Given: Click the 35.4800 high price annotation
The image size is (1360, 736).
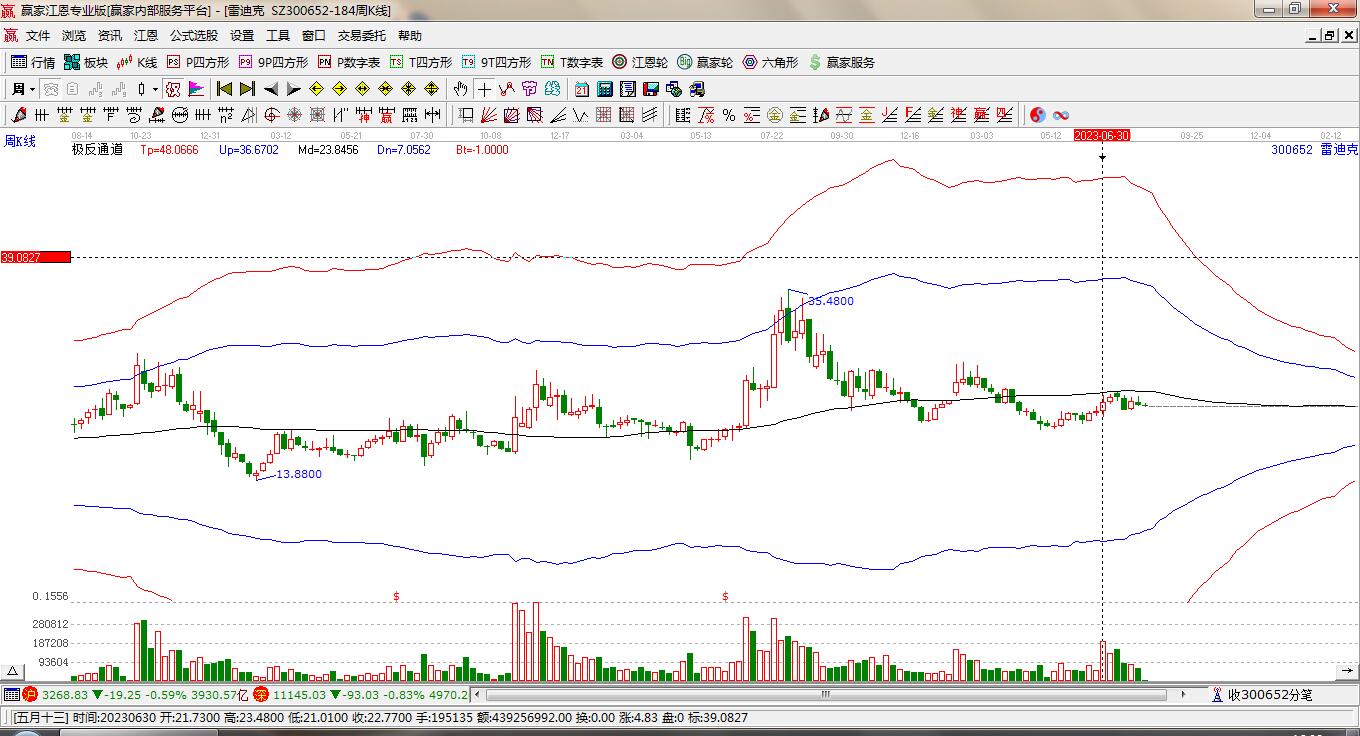Looking at the screenshot, I should (x=831, y=301).
